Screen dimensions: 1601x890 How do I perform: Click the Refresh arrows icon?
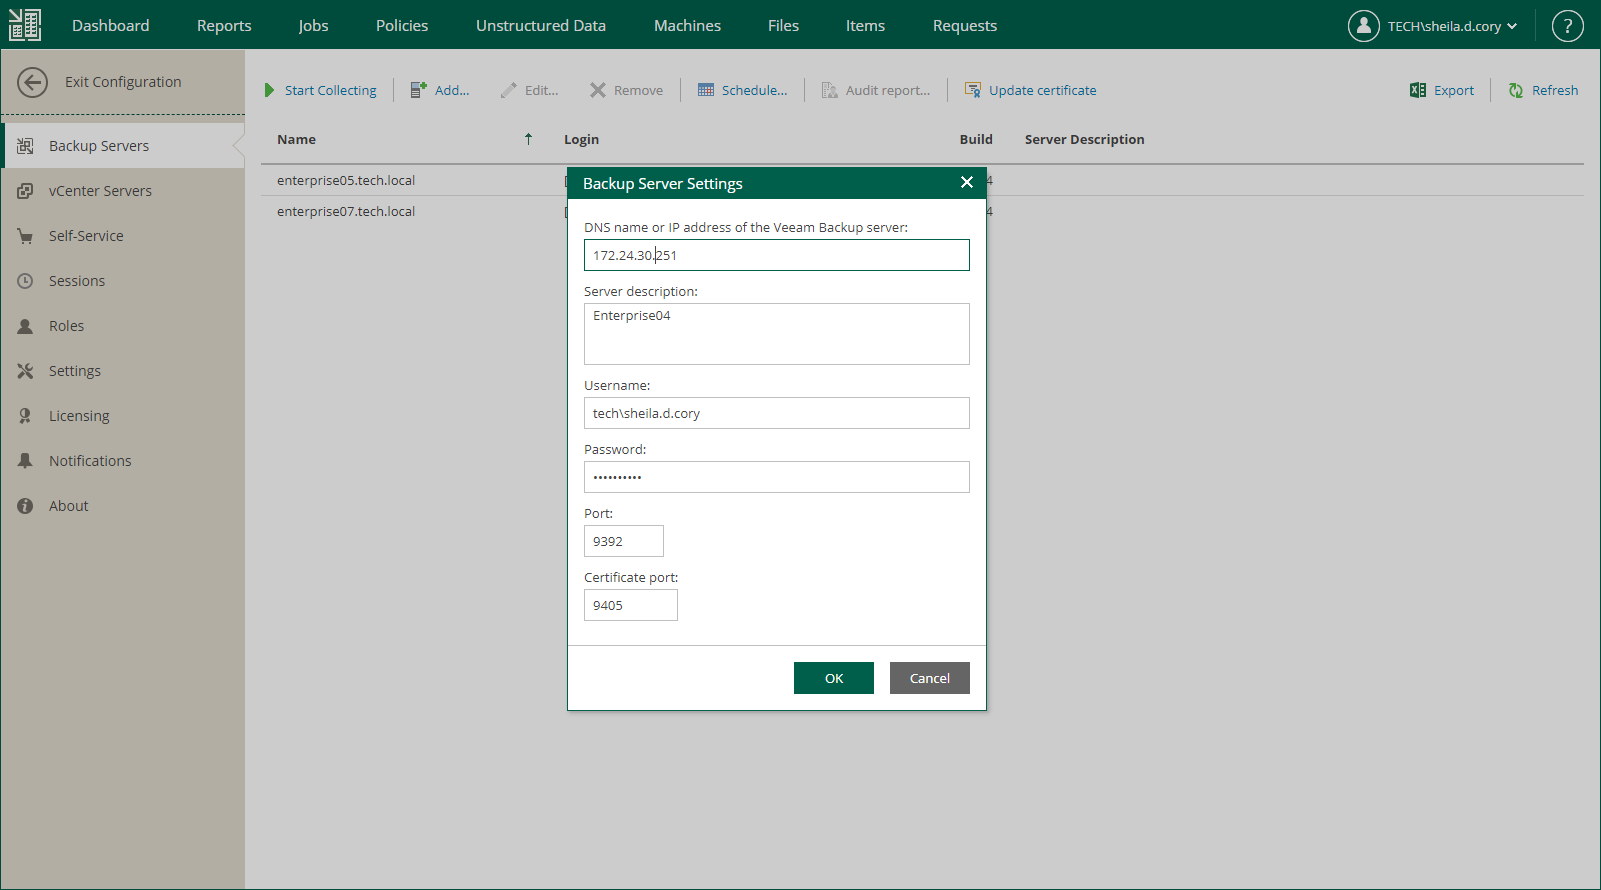tap(1516, 90)
